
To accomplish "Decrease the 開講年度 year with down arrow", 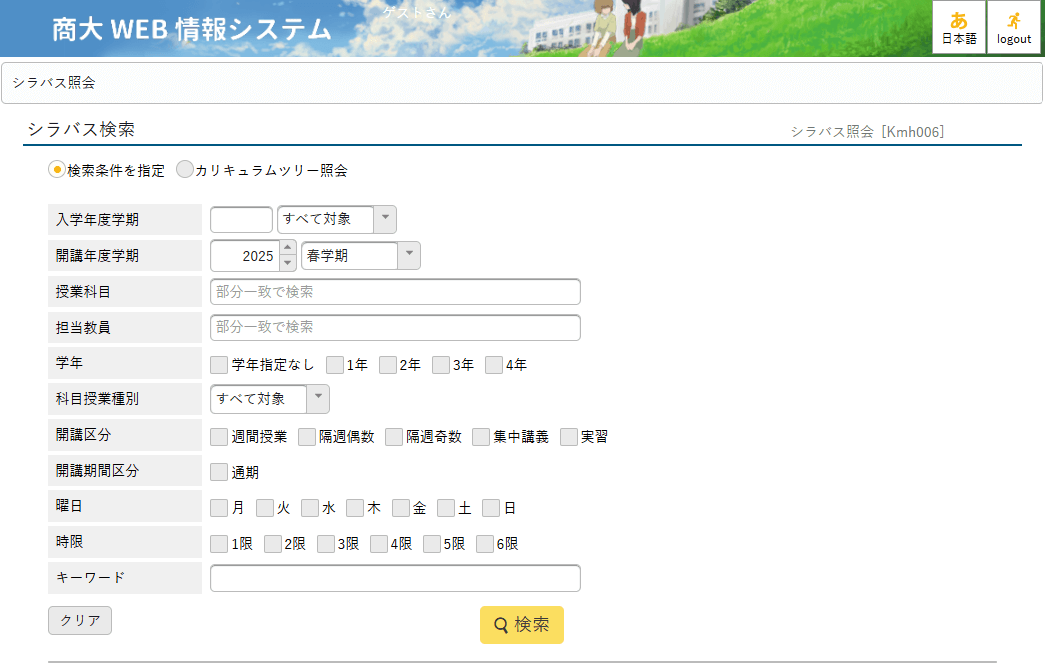I will click(x=288, y=262).
